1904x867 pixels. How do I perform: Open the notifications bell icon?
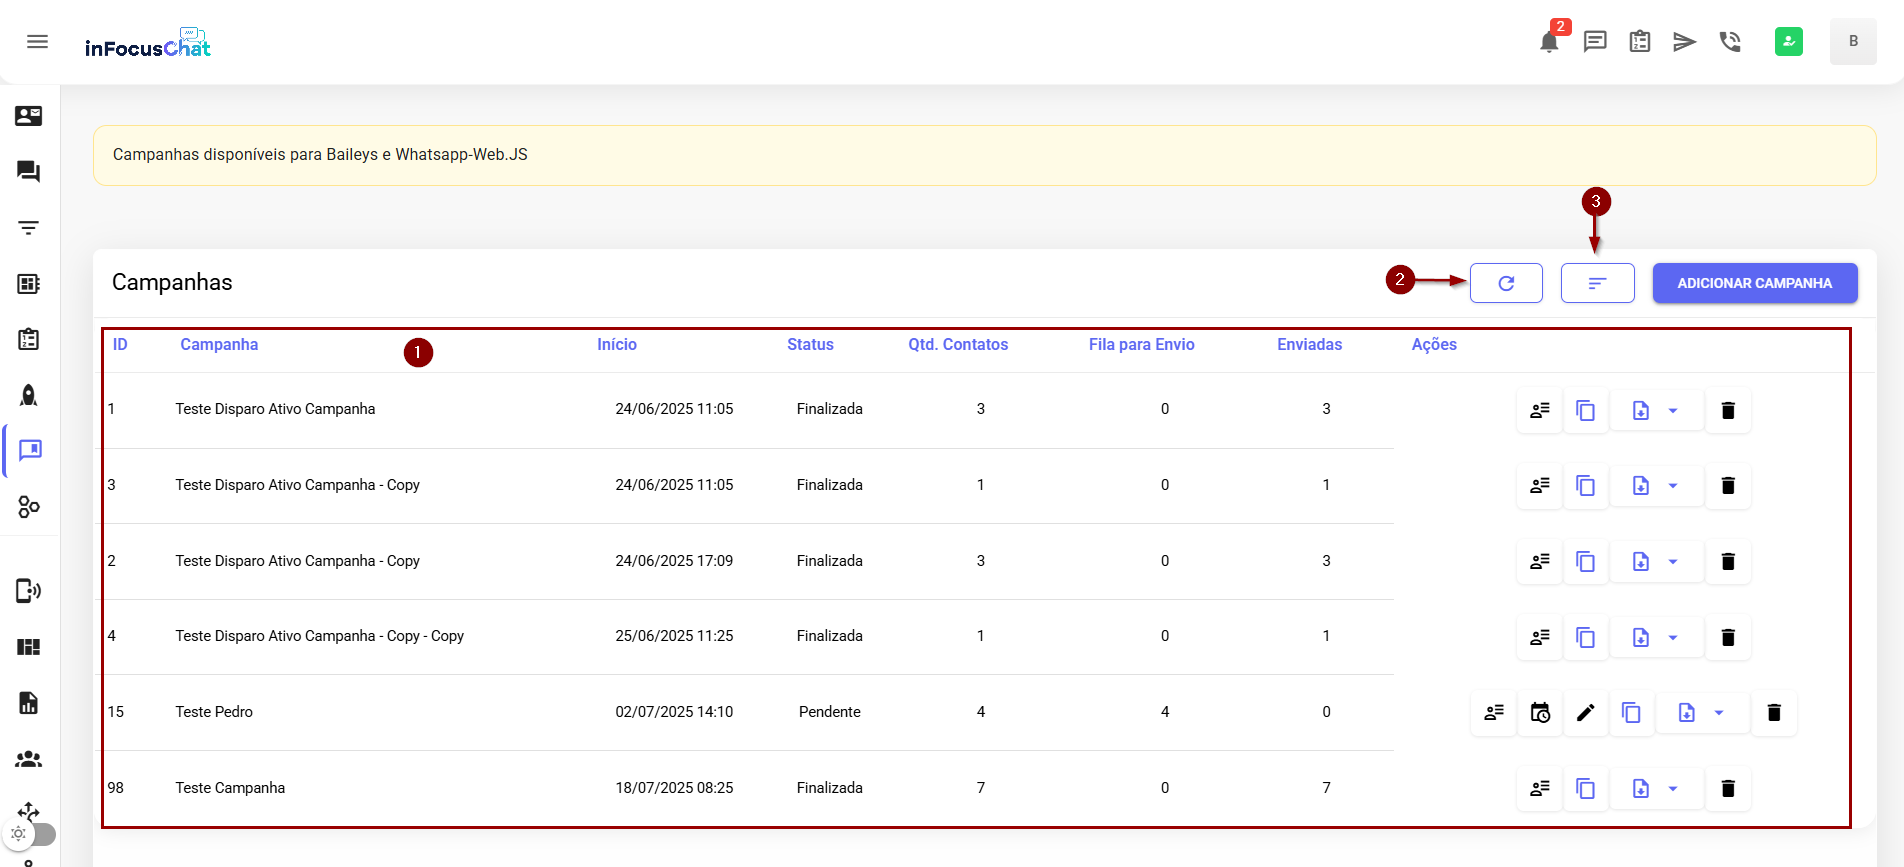(x=1549, y=42)
